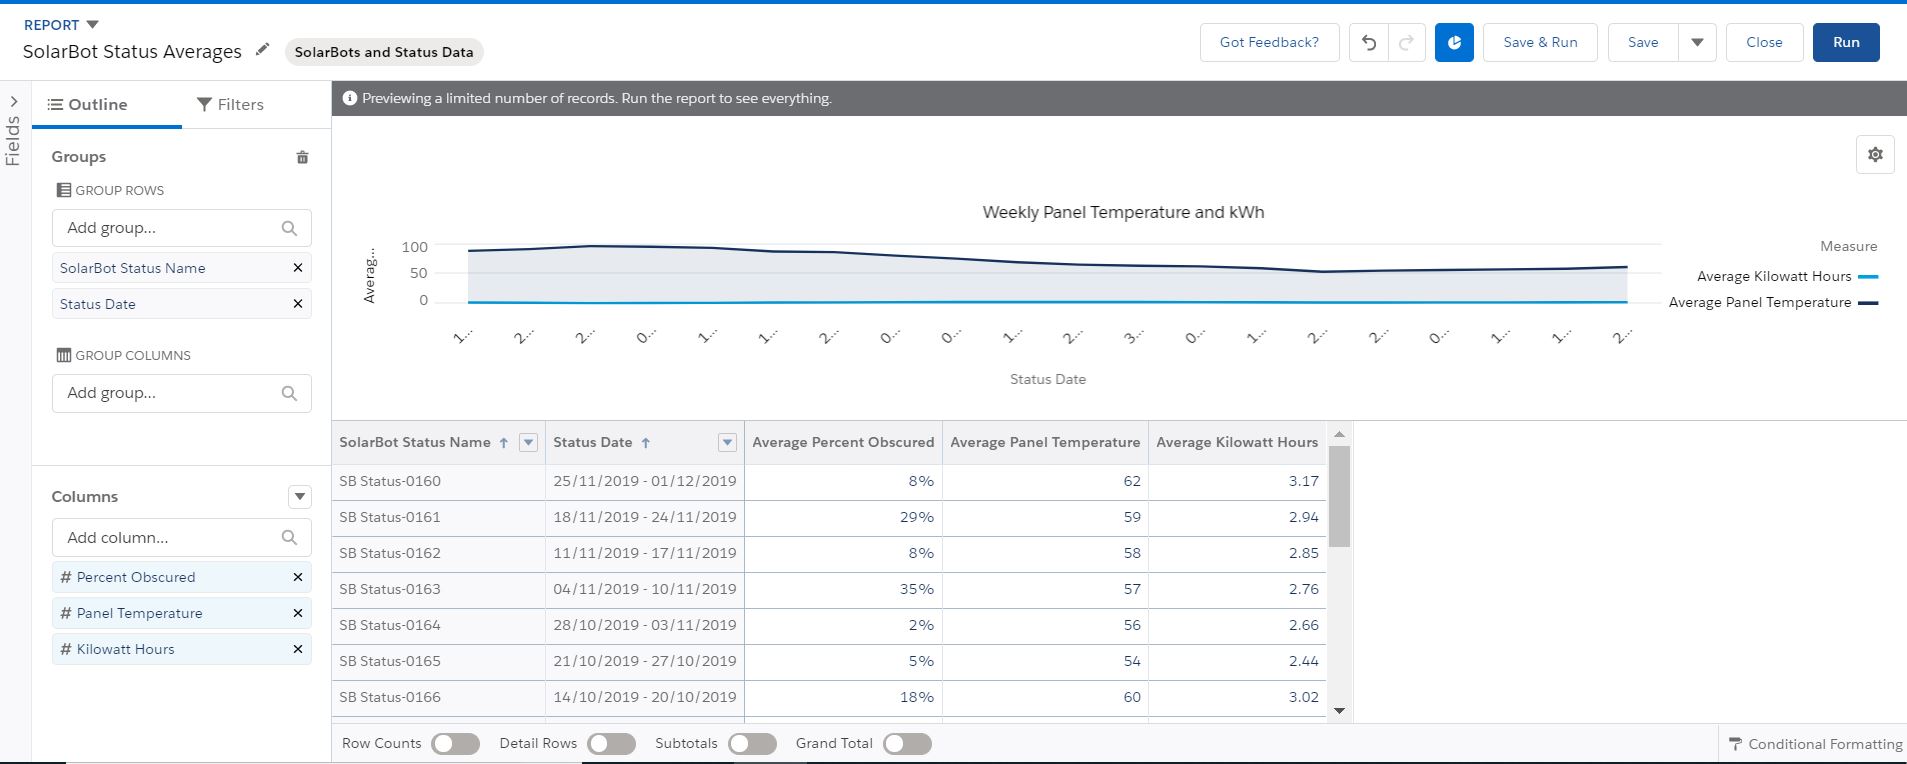Click the Average Kilowatt Hours column header

[1237, 442]
